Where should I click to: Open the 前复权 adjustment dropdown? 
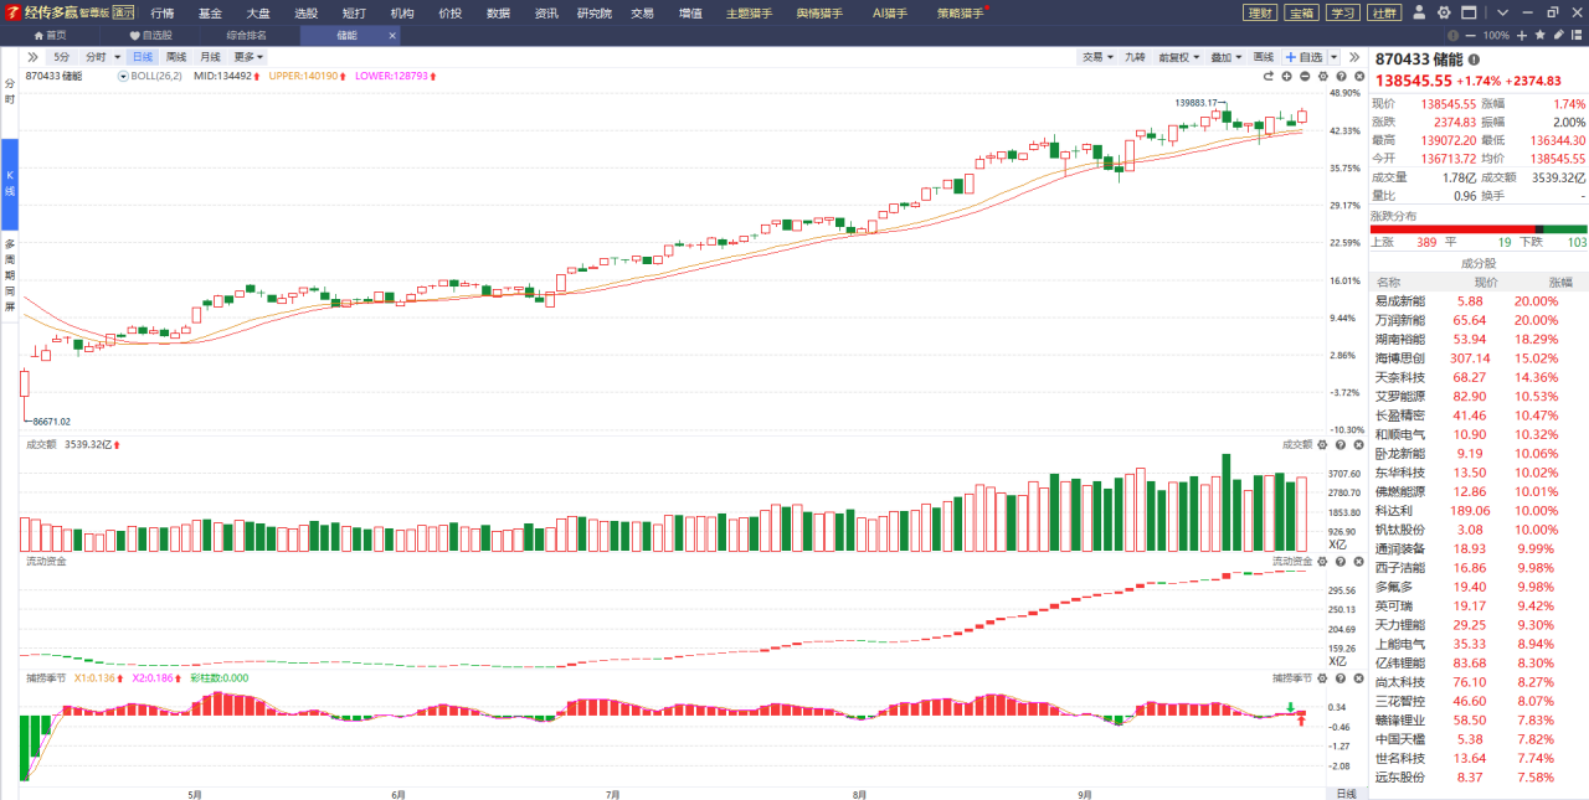coord(1178,57)
